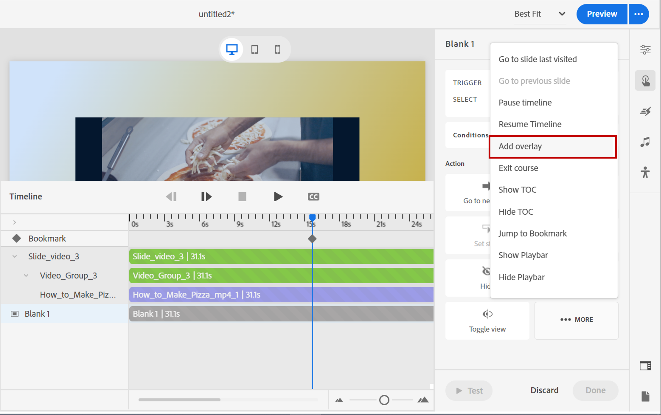The height and width of the screenshot is (415, 661).
Task: Open audio panel with music note icon
Action: pyautogui.click(x=645, y=142)
